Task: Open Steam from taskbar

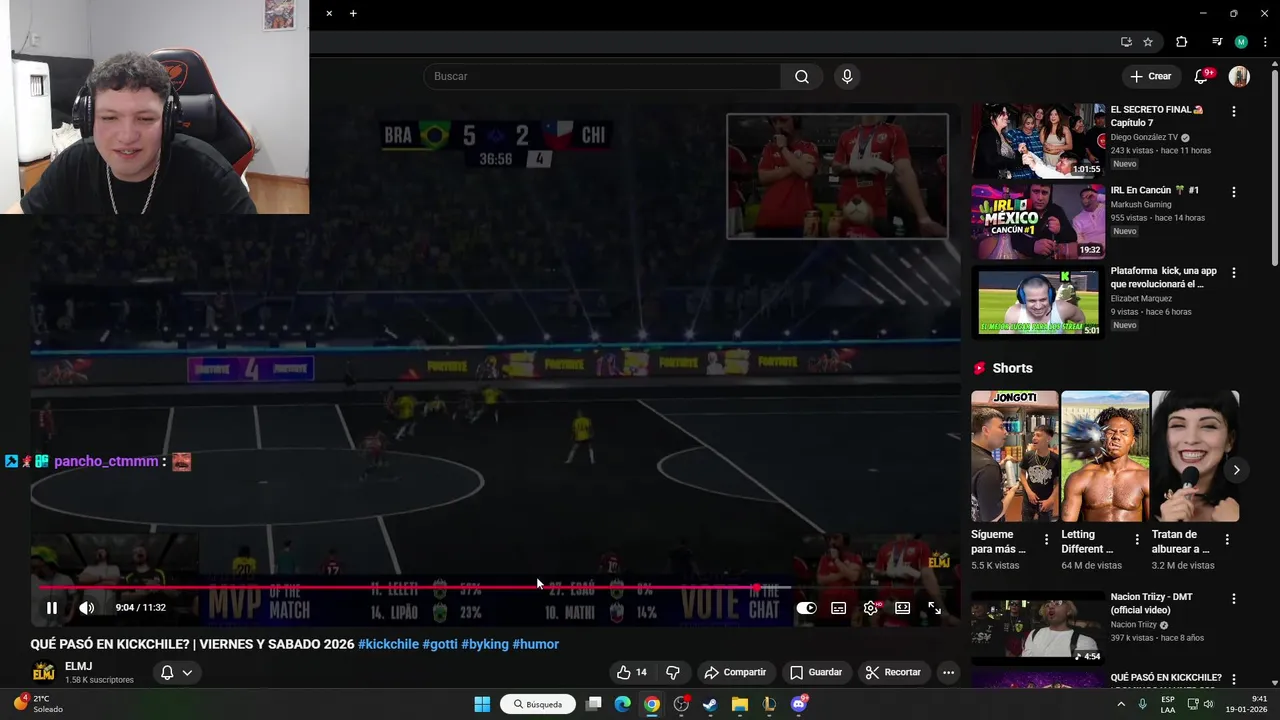Action: 710,704
